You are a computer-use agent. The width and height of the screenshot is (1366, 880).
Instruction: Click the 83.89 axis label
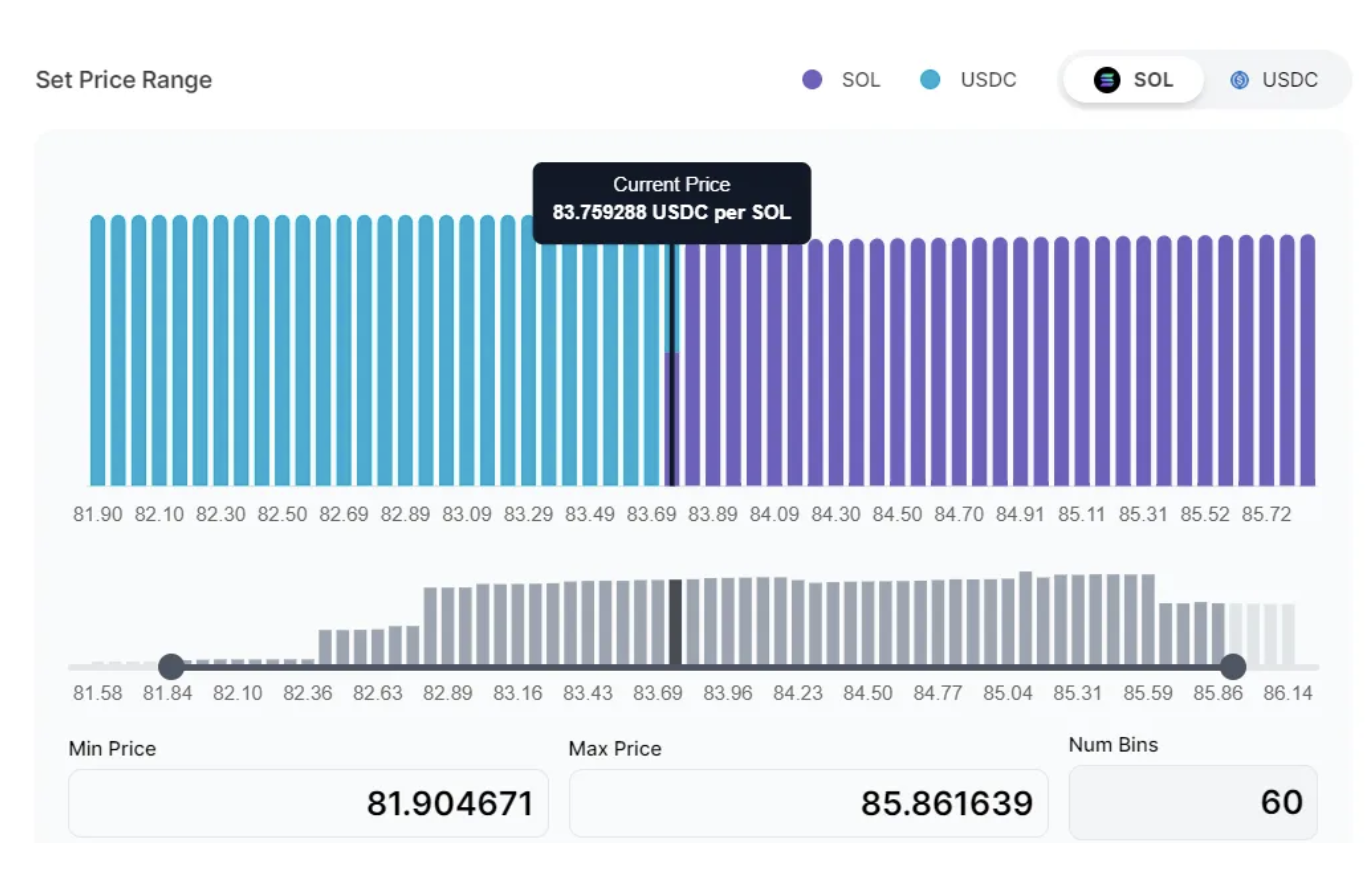[x=712, y=515]
